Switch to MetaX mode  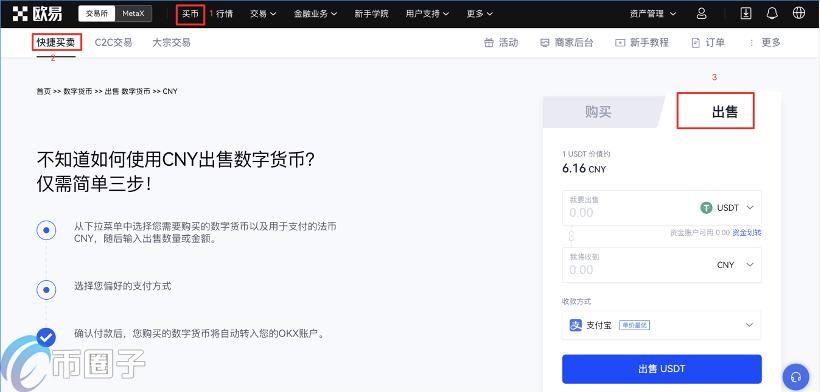[x=133, y=14]
